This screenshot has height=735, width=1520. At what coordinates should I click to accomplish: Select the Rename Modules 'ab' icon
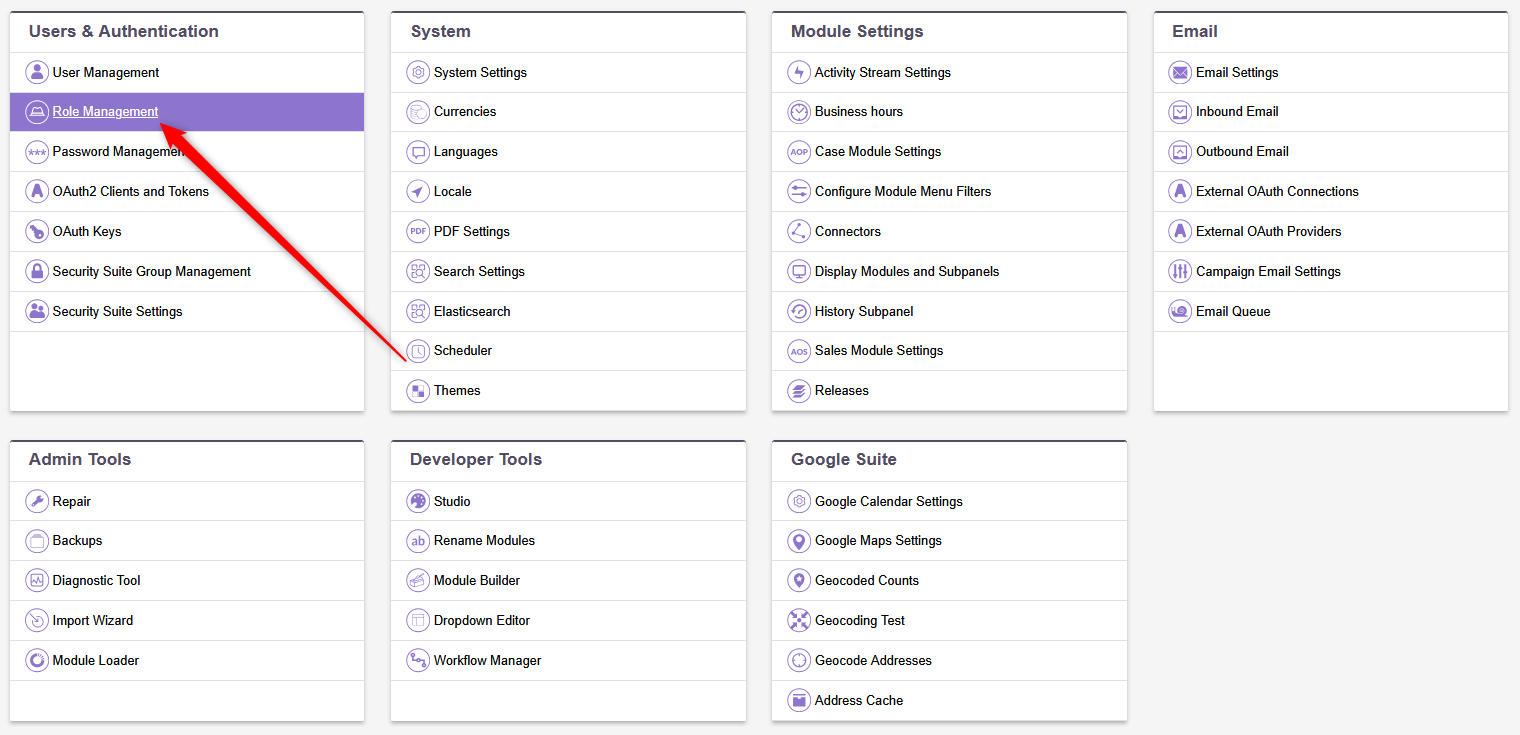point(418,541)
